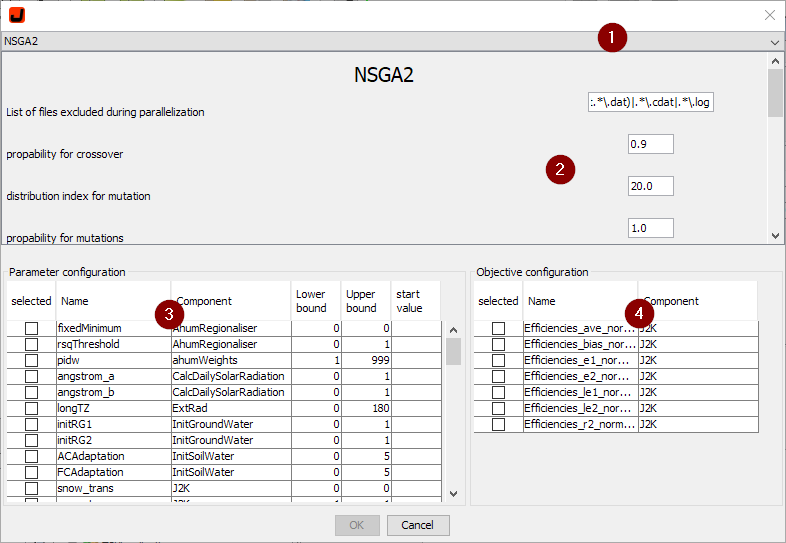Select the Efficiencies_r2_norm objective checkbox
The height and width of the screenshot is (543, 786).
(498, 425)
